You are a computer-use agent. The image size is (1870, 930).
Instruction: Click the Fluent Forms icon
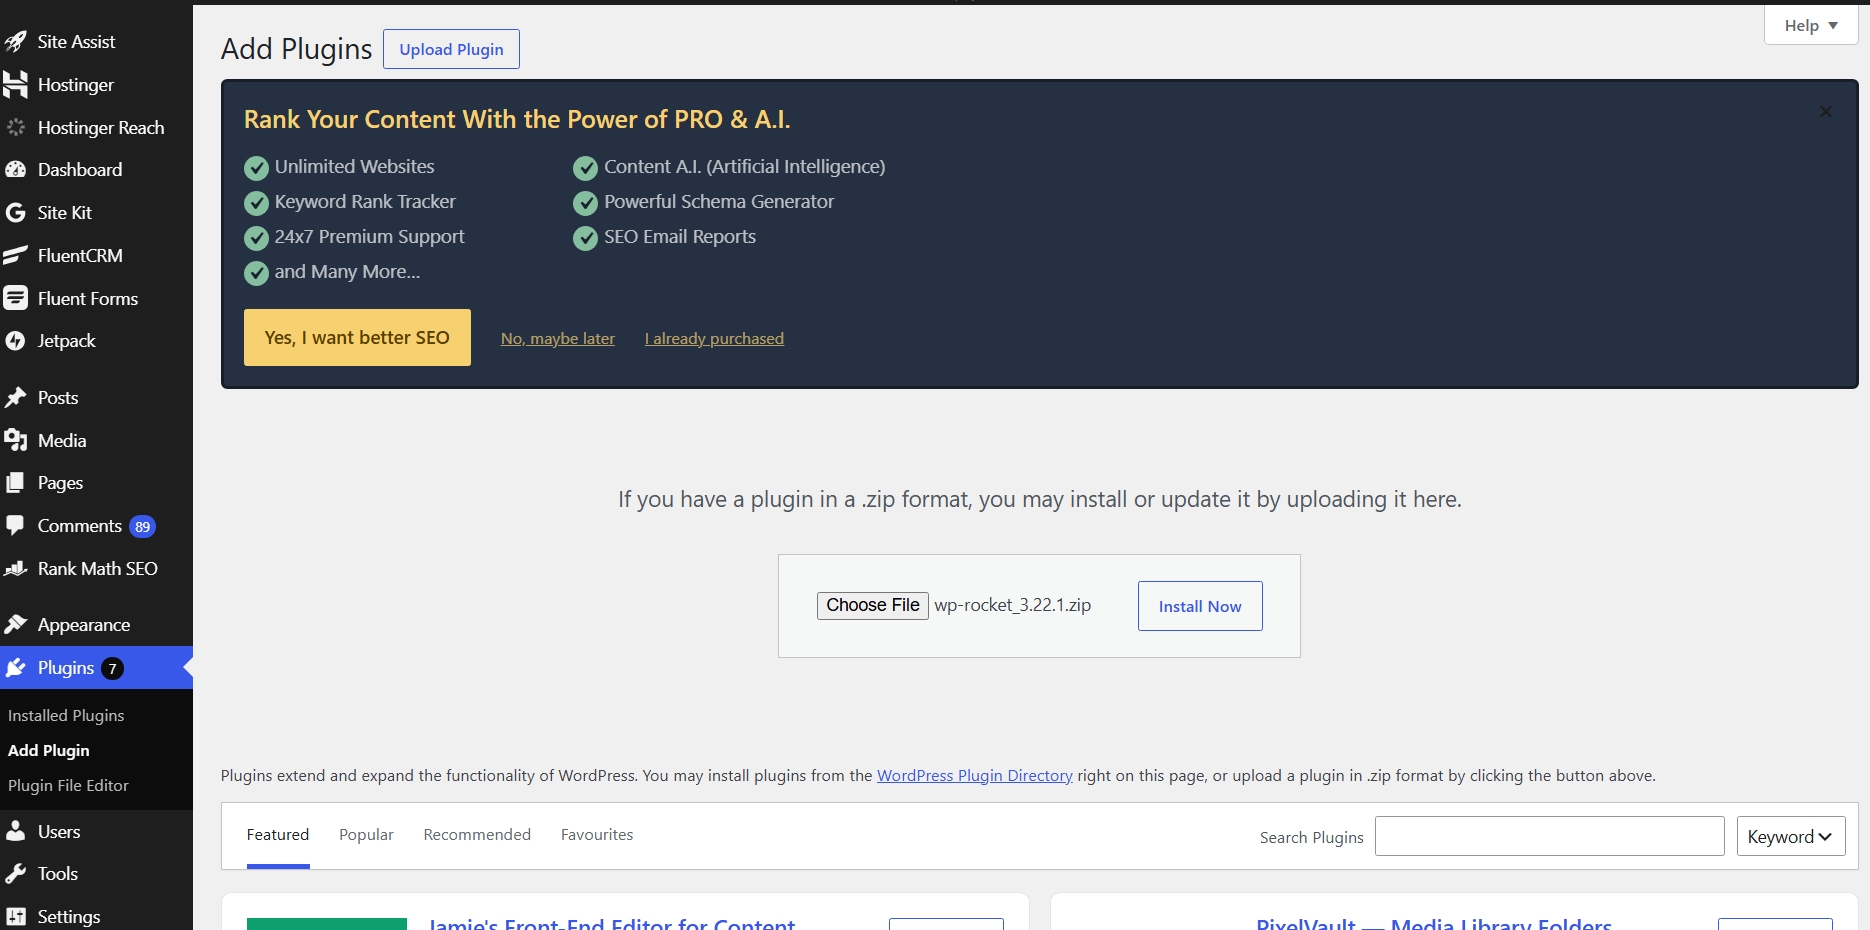15,298
